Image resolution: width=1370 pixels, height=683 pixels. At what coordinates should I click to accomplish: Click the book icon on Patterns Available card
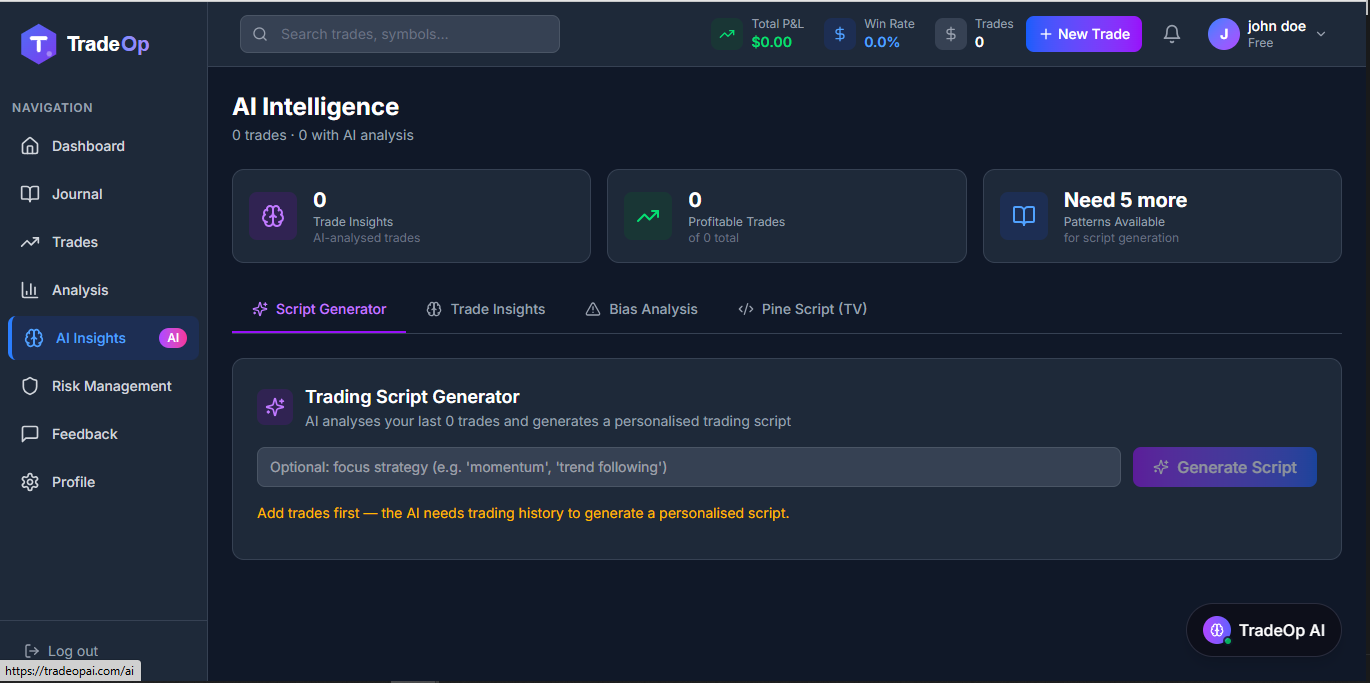click(x=1024, y=216)
